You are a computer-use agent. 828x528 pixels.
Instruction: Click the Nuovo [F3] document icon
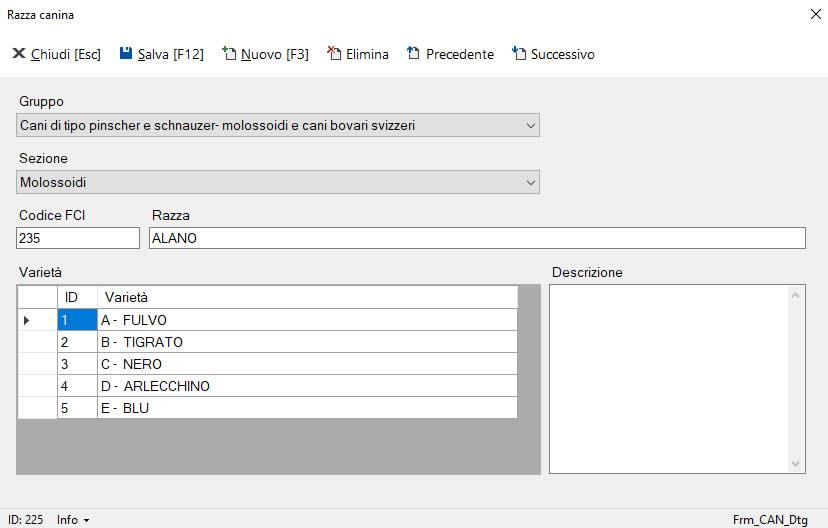click(x=229, y=54)
